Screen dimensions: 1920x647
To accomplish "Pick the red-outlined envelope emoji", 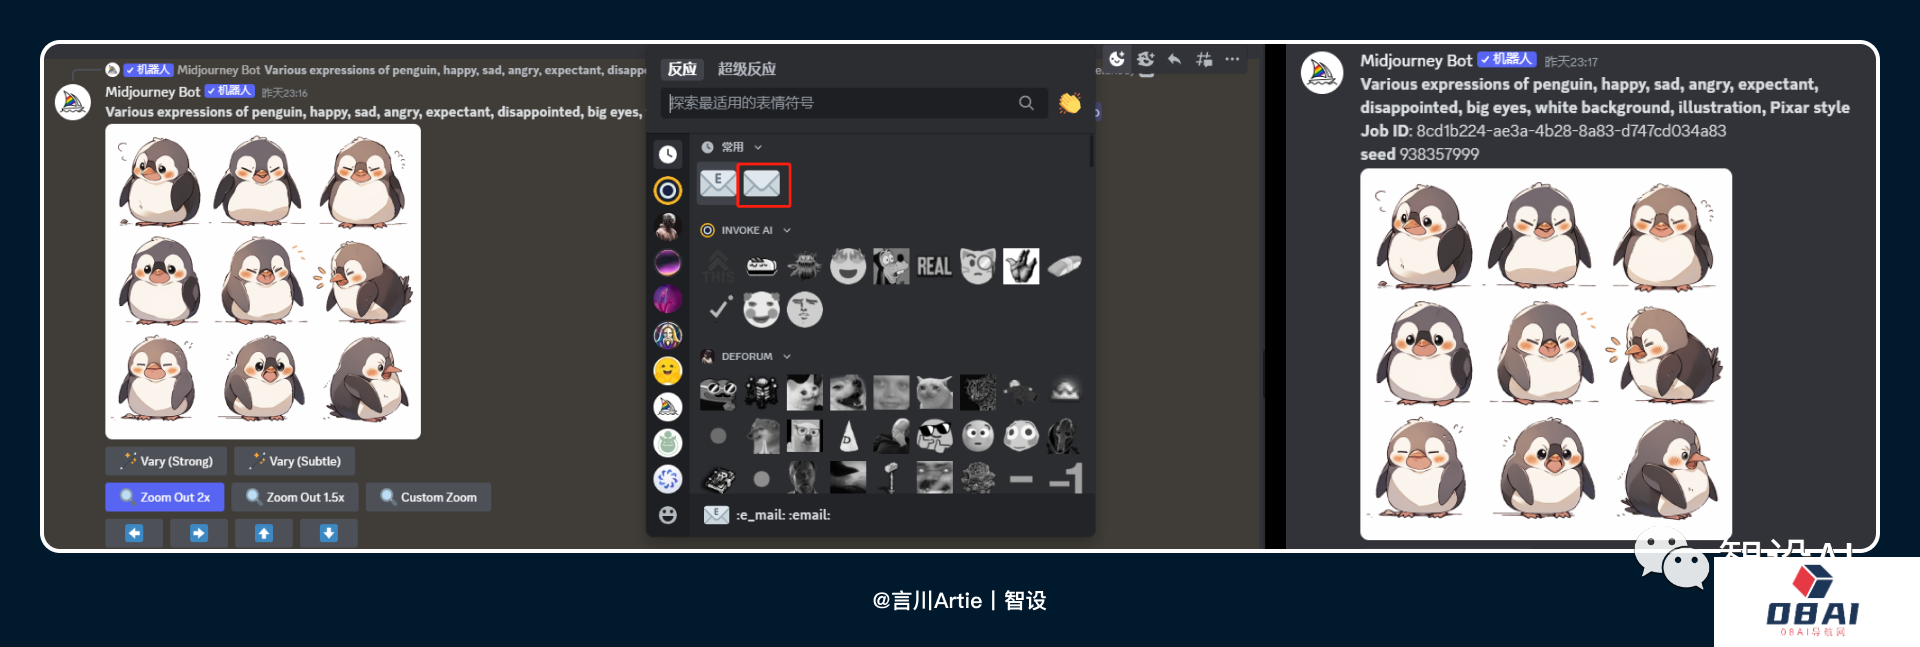I will pyautogui.click(x=762, y=184).
